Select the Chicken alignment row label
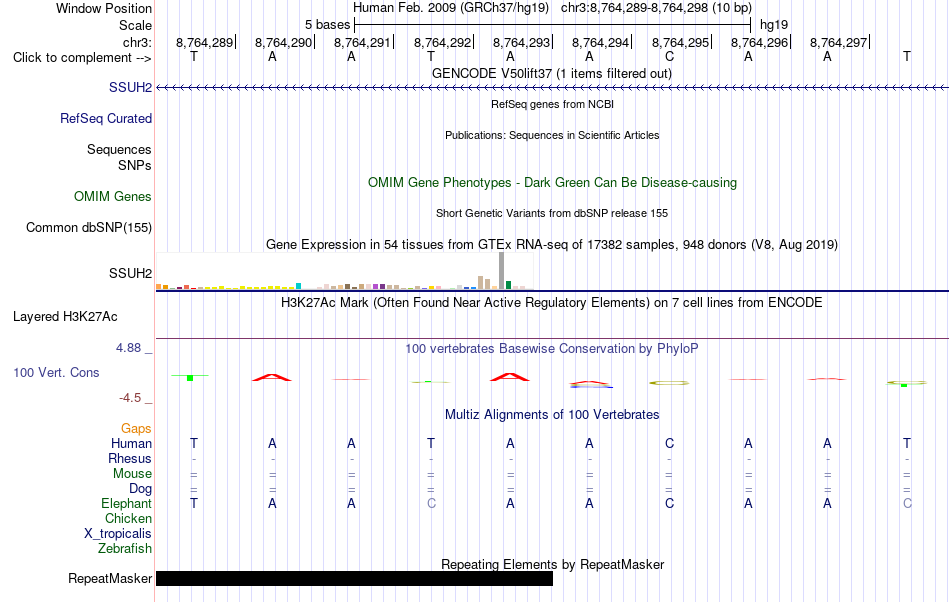The height and width of the screenshot is (602, 950). tap(128, 519)
